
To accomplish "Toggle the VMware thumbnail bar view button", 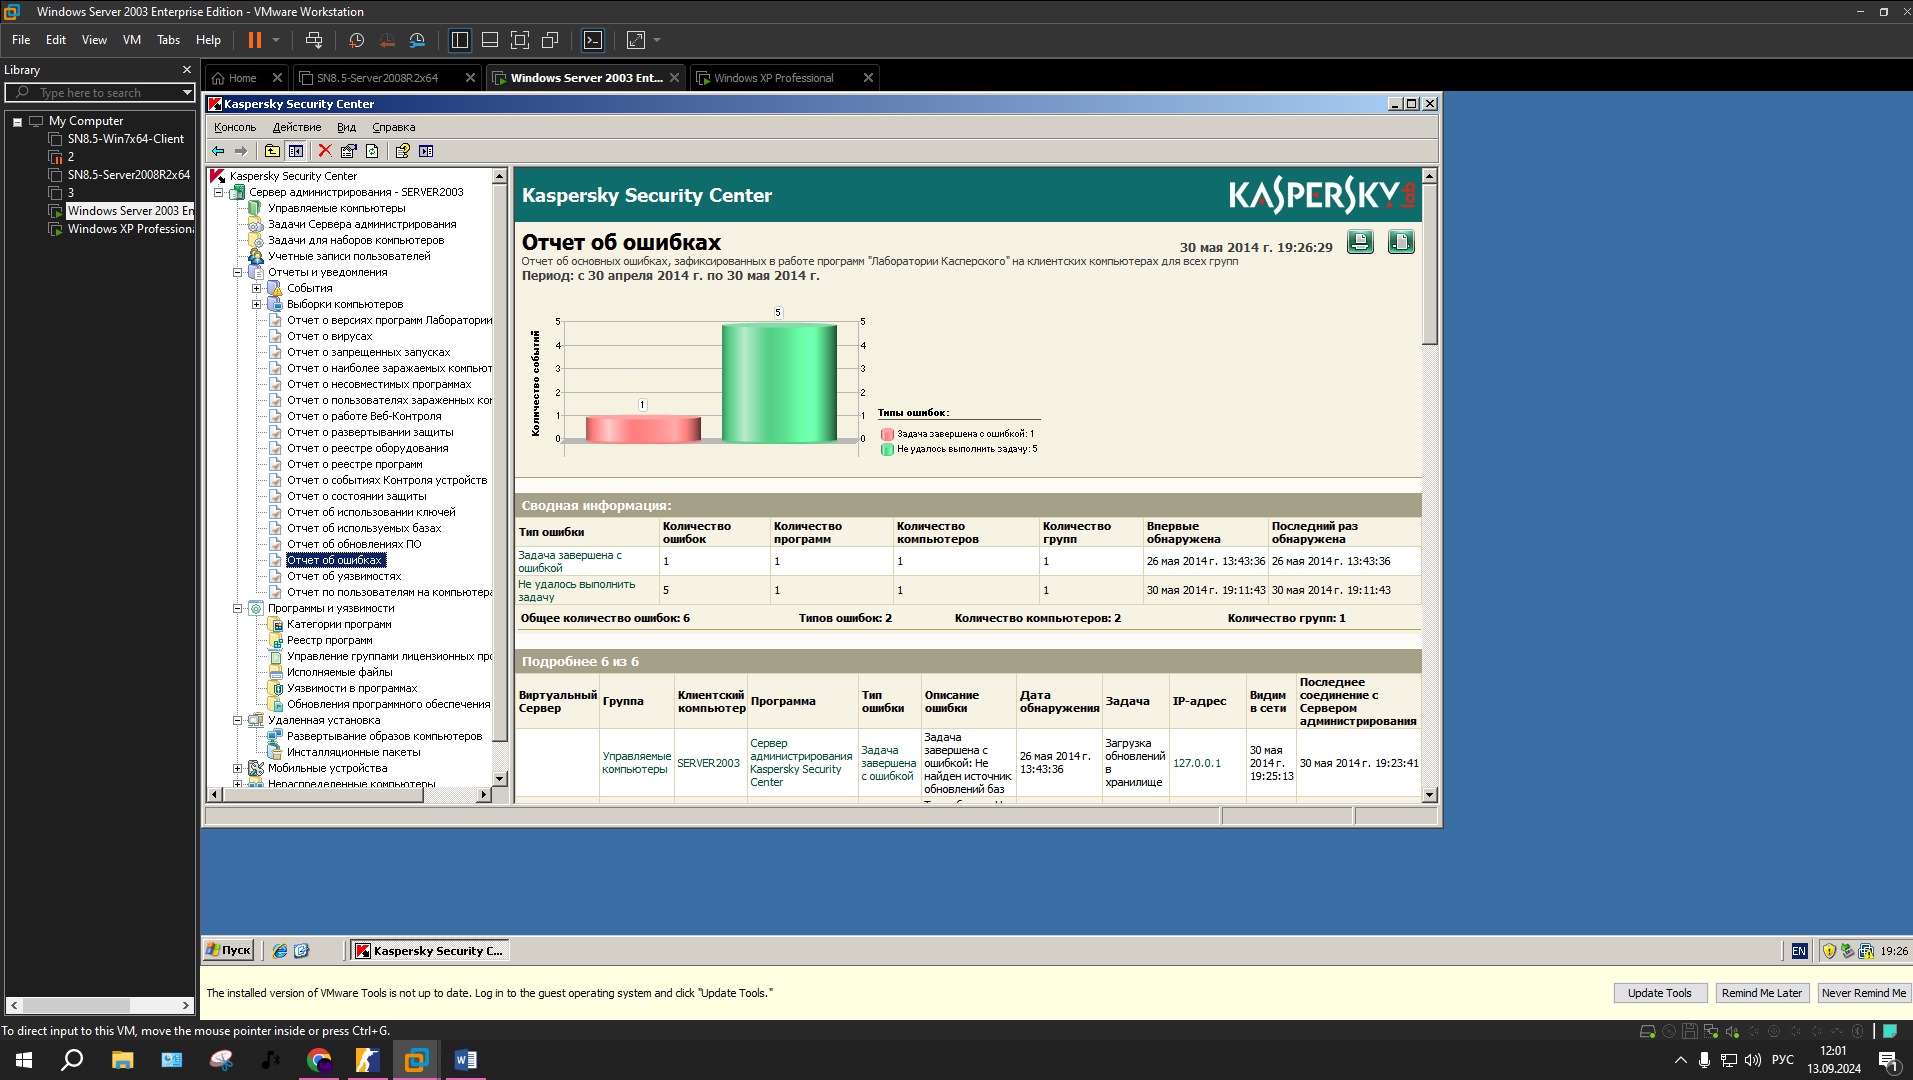I will click(490, 40).
